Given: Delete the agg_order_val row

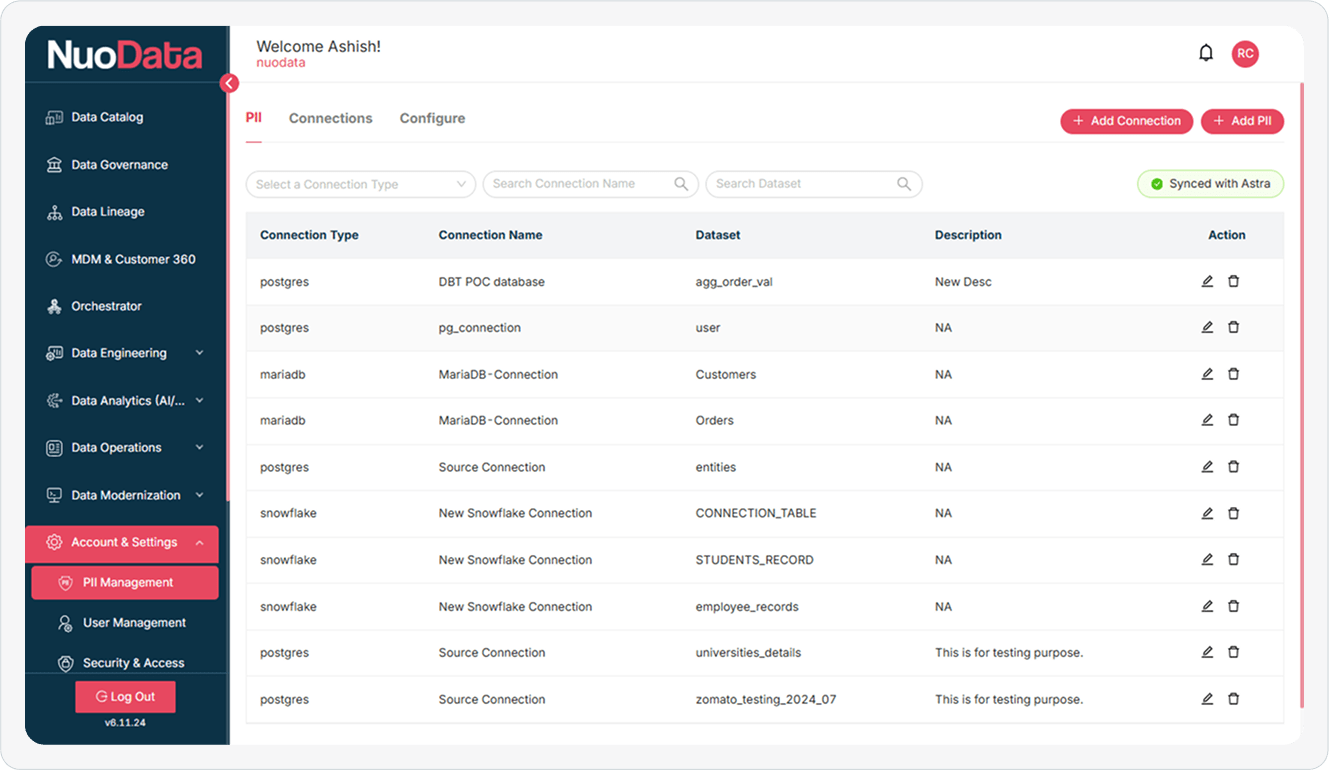Looking at the screenshot, I should (x=1233, y=281).
